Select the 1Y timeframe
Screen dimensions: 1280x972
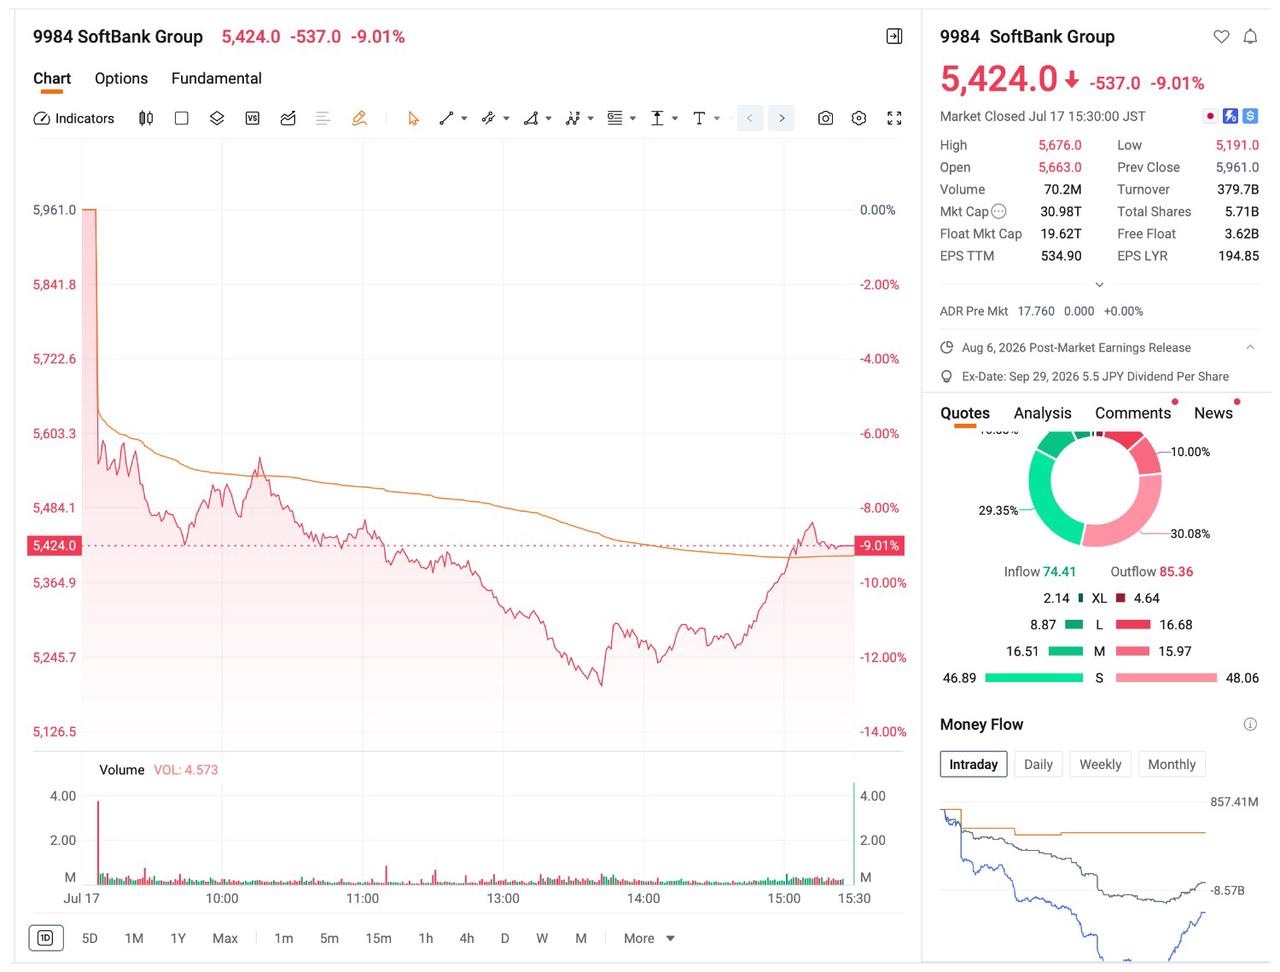(x=178, y=938)
